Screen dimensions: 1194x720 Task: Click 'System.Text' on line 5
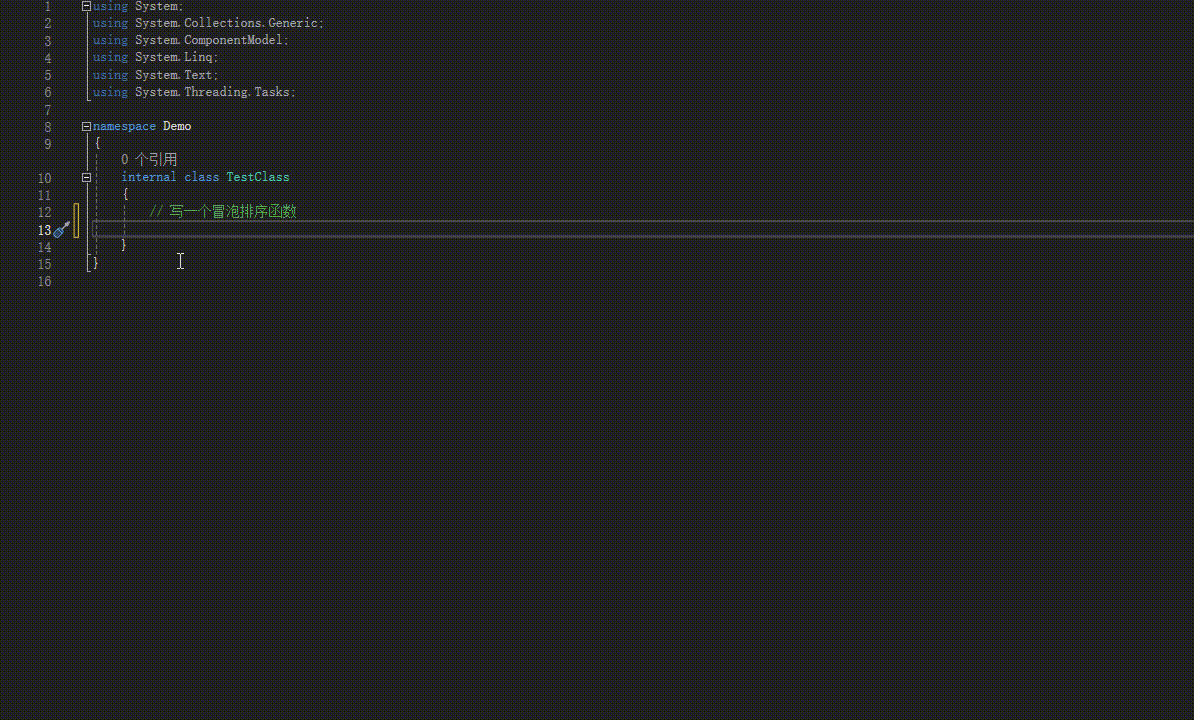[174, 75]
